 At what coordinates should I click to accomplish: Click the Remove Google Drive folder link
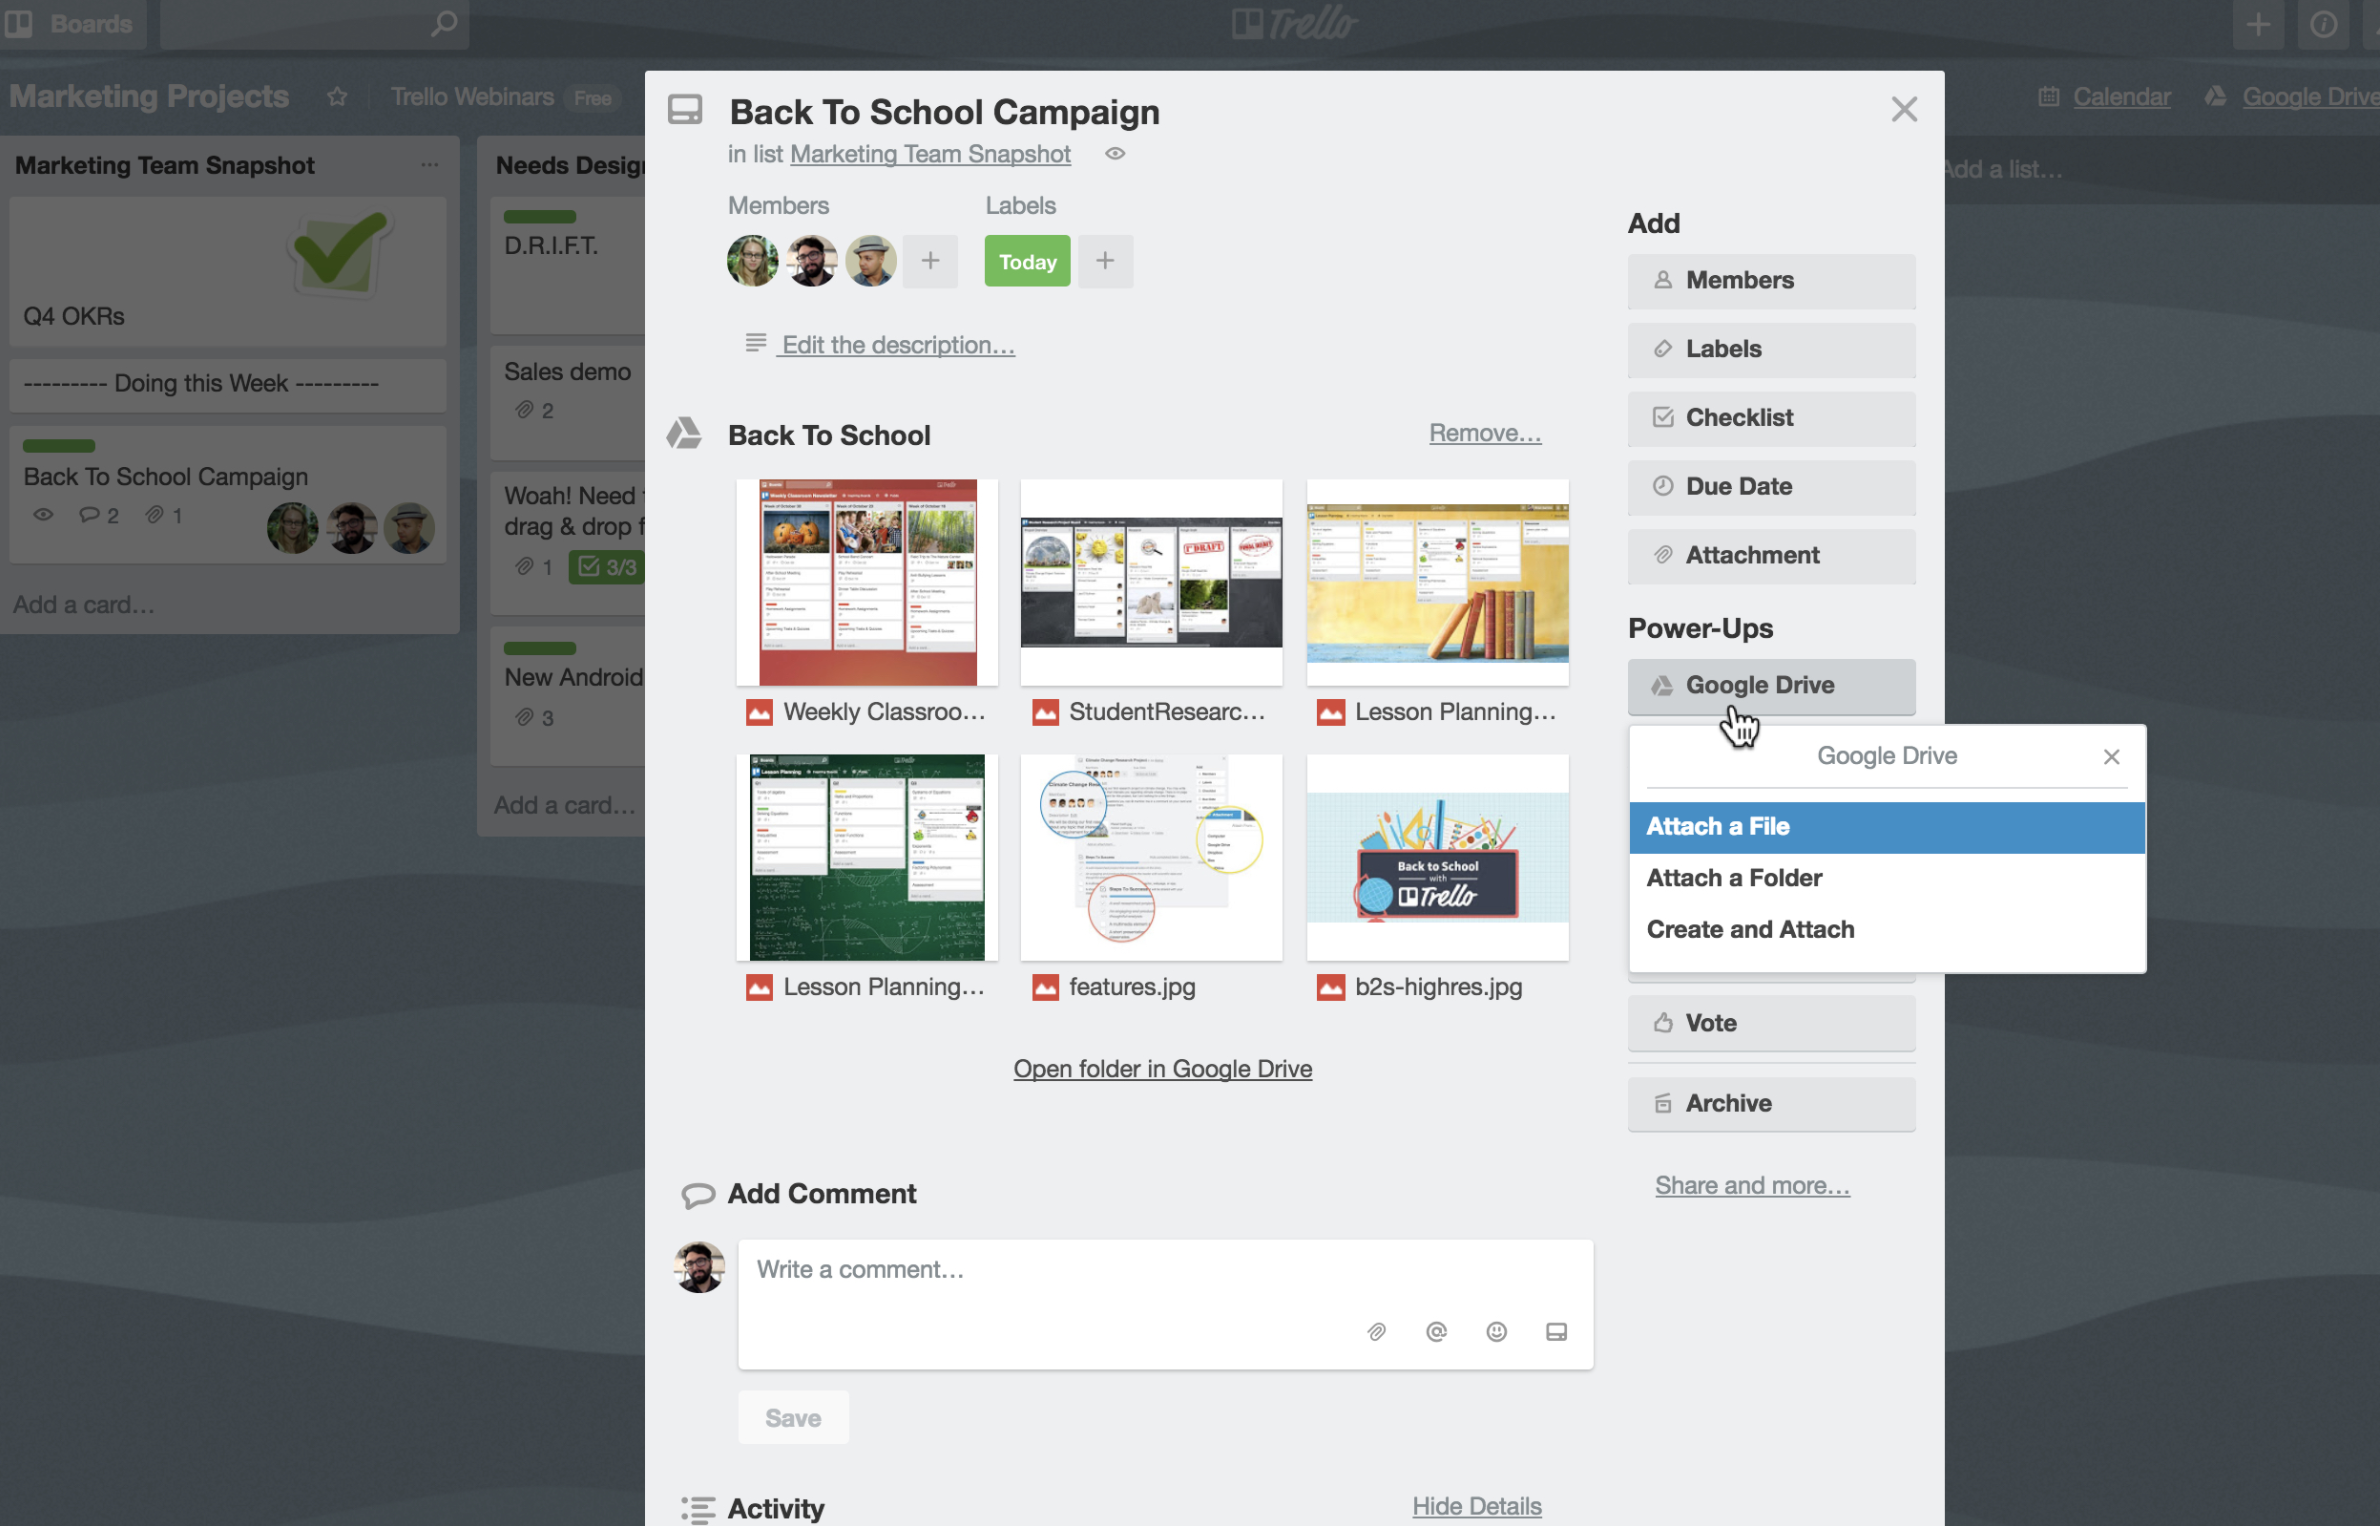point(1483,430)
